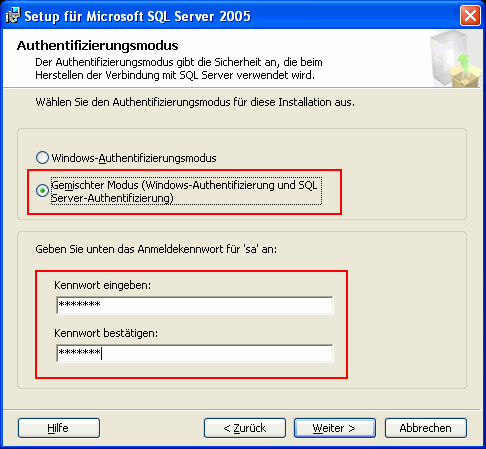
Task: Click the Authentifizierungsmodus page heading
Action: click(98, 46)
